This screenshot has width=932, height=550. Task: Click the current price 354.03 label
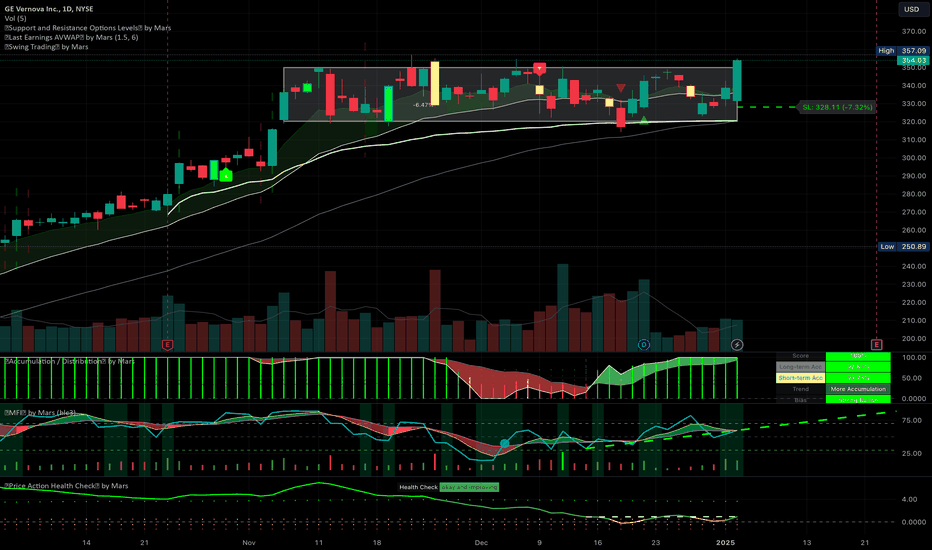(914, 60)
